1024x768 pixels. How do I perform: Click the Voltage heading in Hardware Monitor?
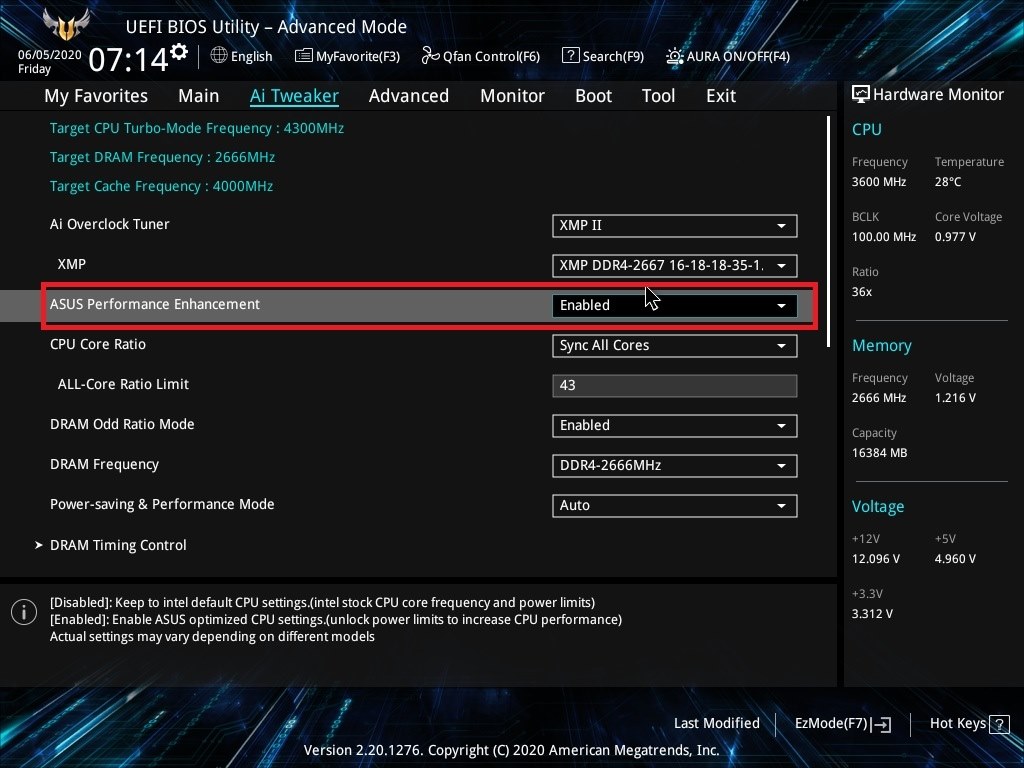pyautogui.click(x=878, y=507)
